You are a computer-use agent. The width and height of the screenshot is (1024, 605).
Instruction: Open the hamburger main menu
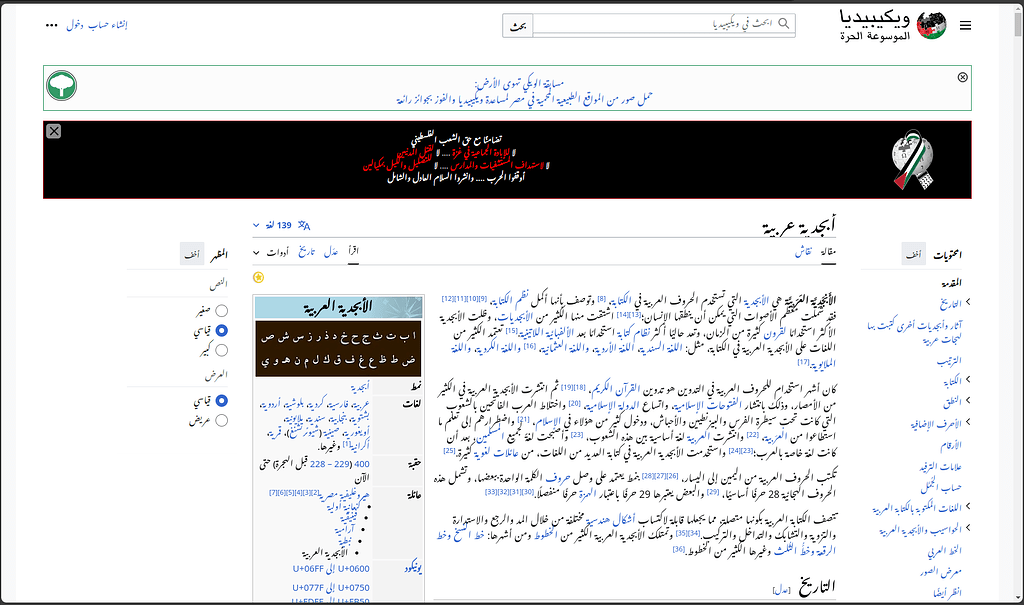coord(966,25)
